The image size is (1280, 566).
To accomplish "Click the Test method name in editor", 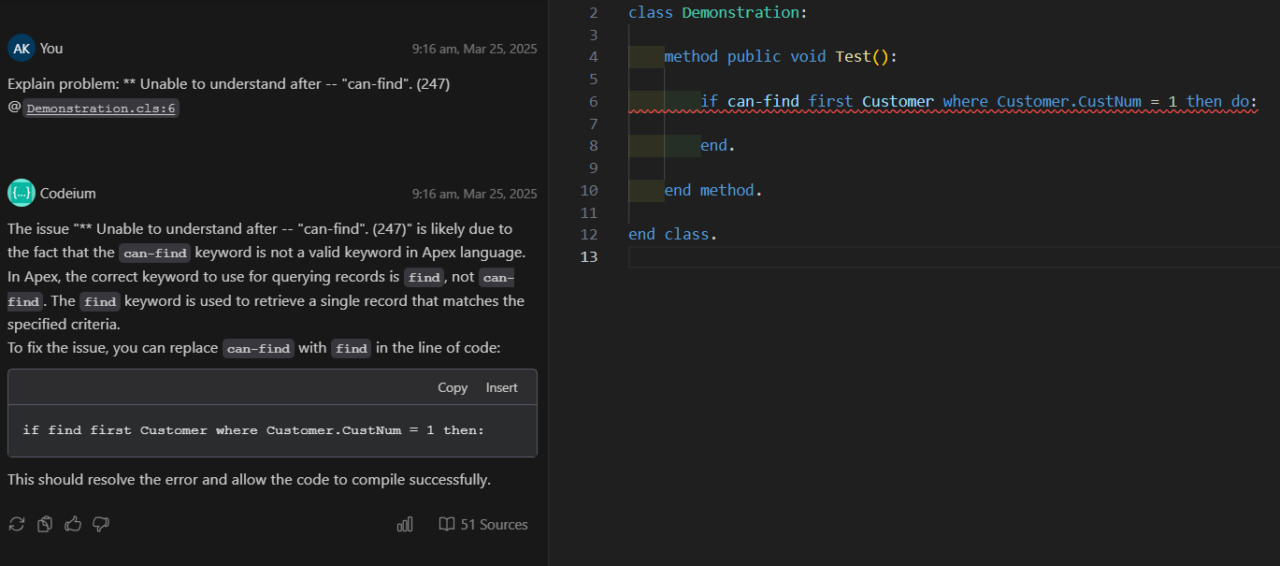I will tap(853, 57).
